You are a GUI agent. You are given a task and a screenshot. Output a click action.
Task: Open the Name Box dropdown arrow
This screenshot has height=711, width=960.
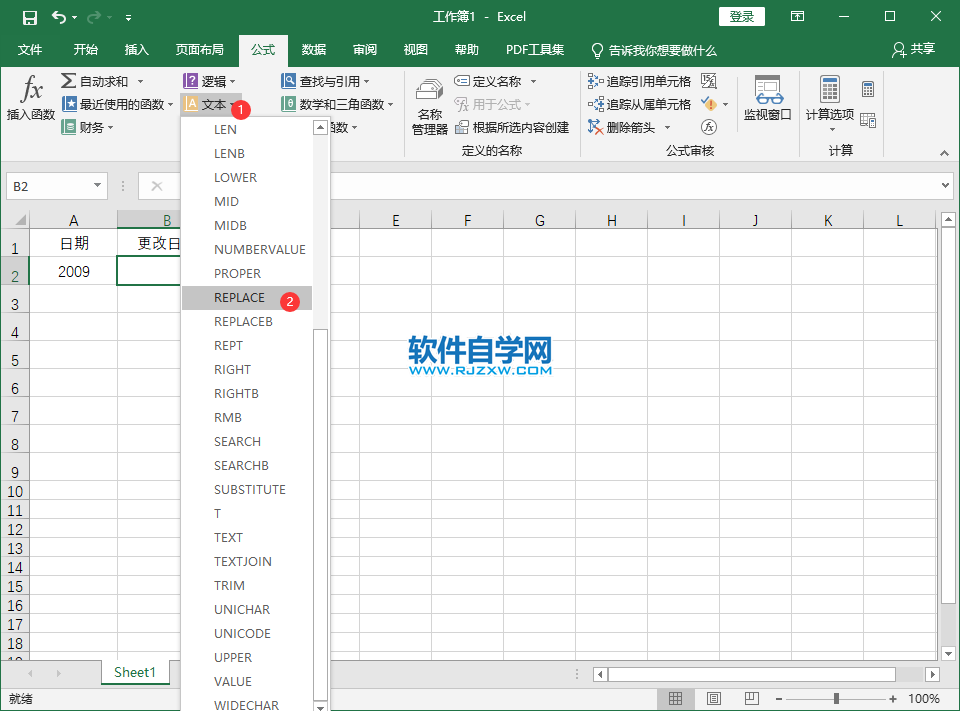click(97, 186)
